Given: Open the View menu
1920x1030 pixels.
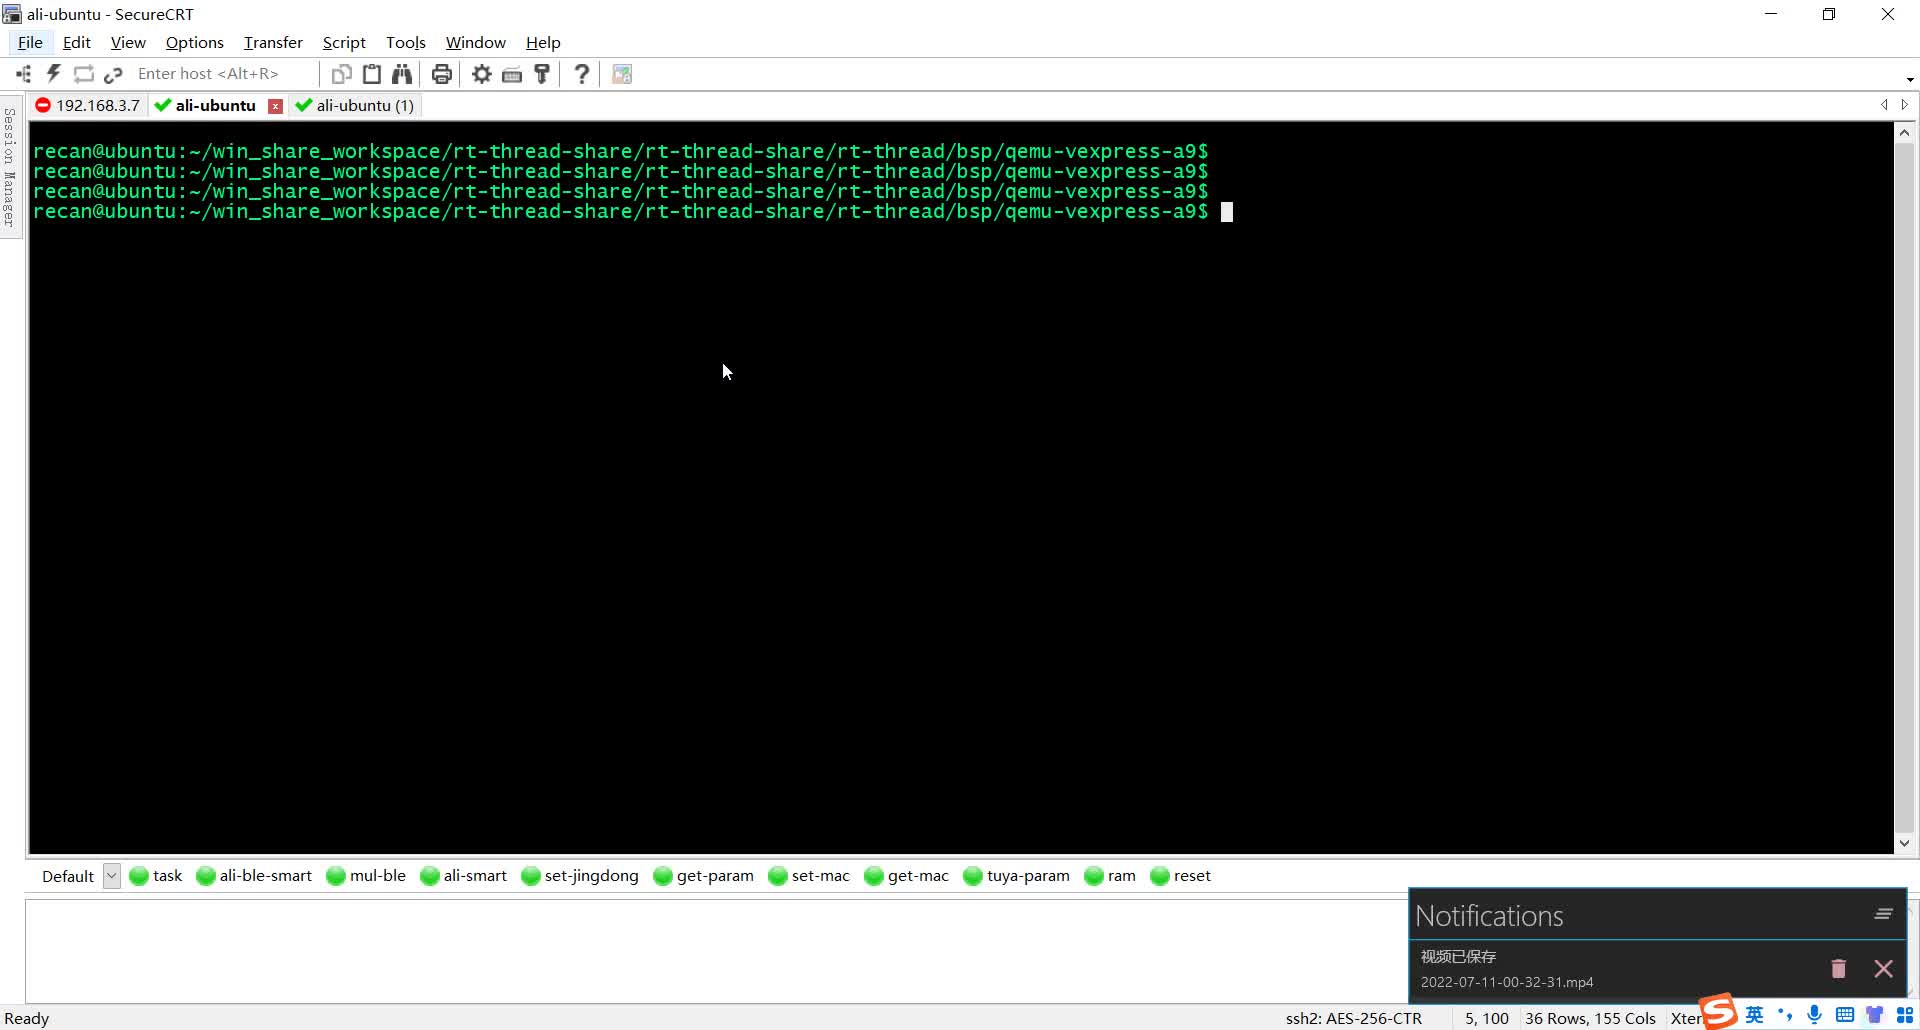Looking at the screenshot, I should (x=128, y=42).
